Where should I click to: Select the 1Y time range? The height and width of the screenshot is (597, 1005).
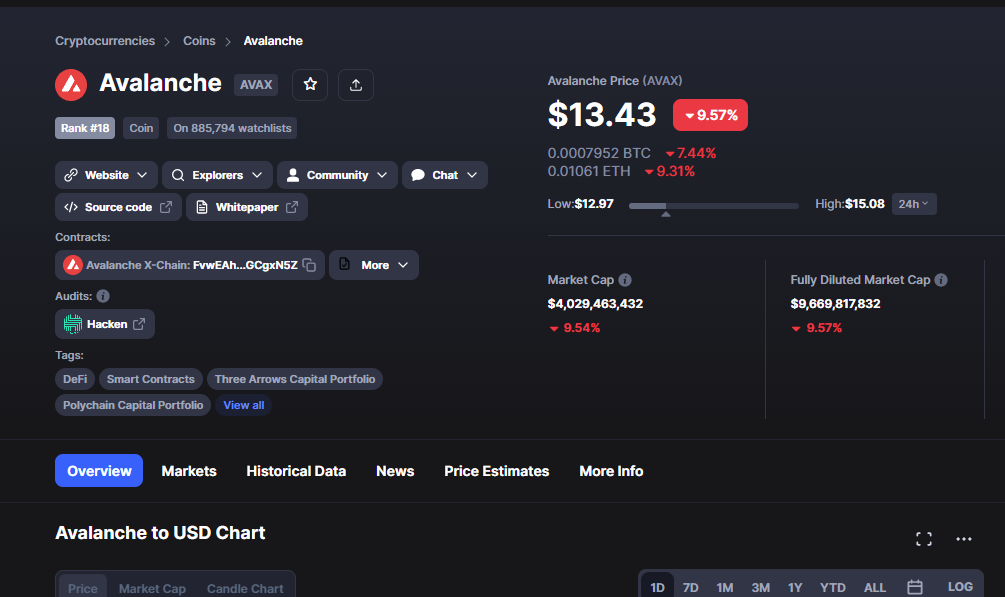coord(795,587)
